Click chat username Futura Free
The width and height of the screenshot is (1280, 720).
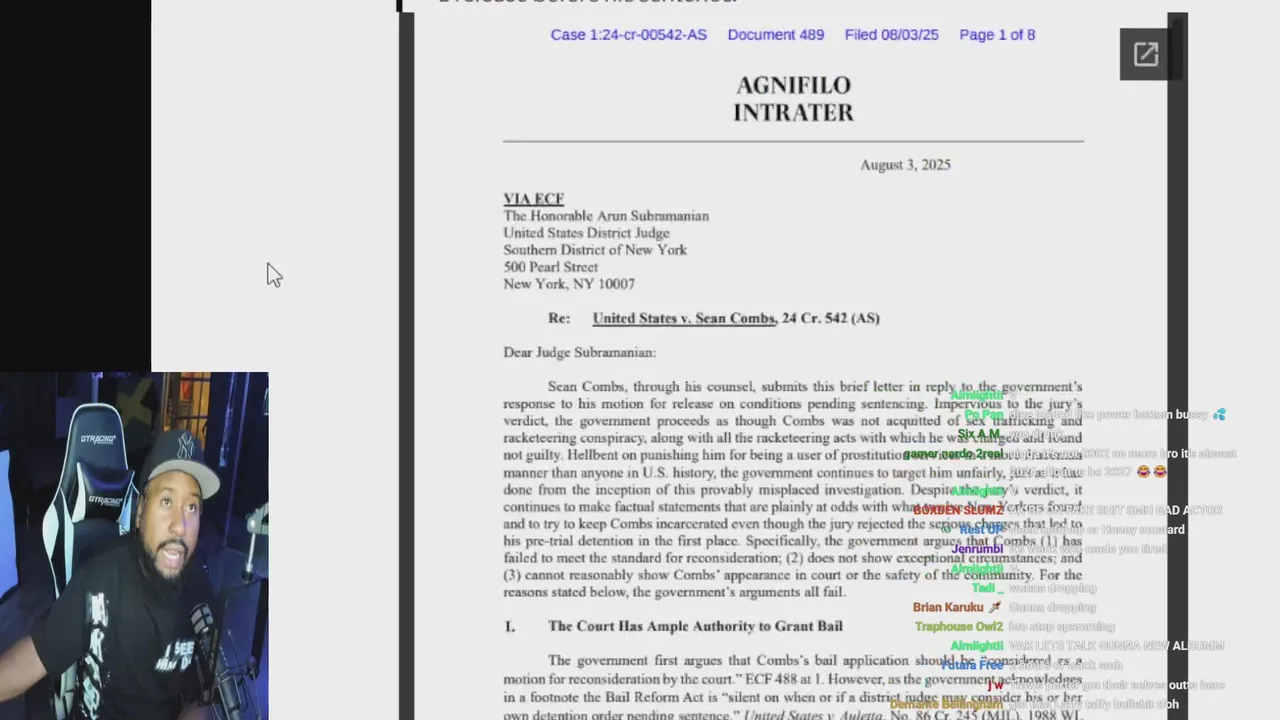(972, 665)
